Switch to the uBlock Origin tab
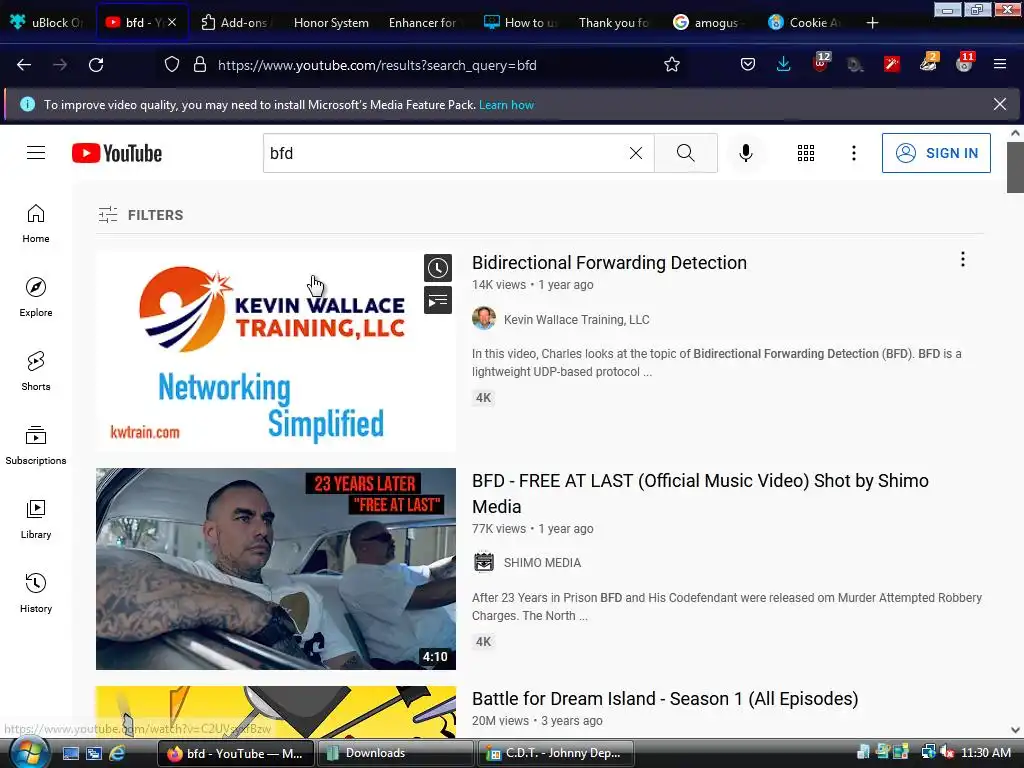 point(47,22)
